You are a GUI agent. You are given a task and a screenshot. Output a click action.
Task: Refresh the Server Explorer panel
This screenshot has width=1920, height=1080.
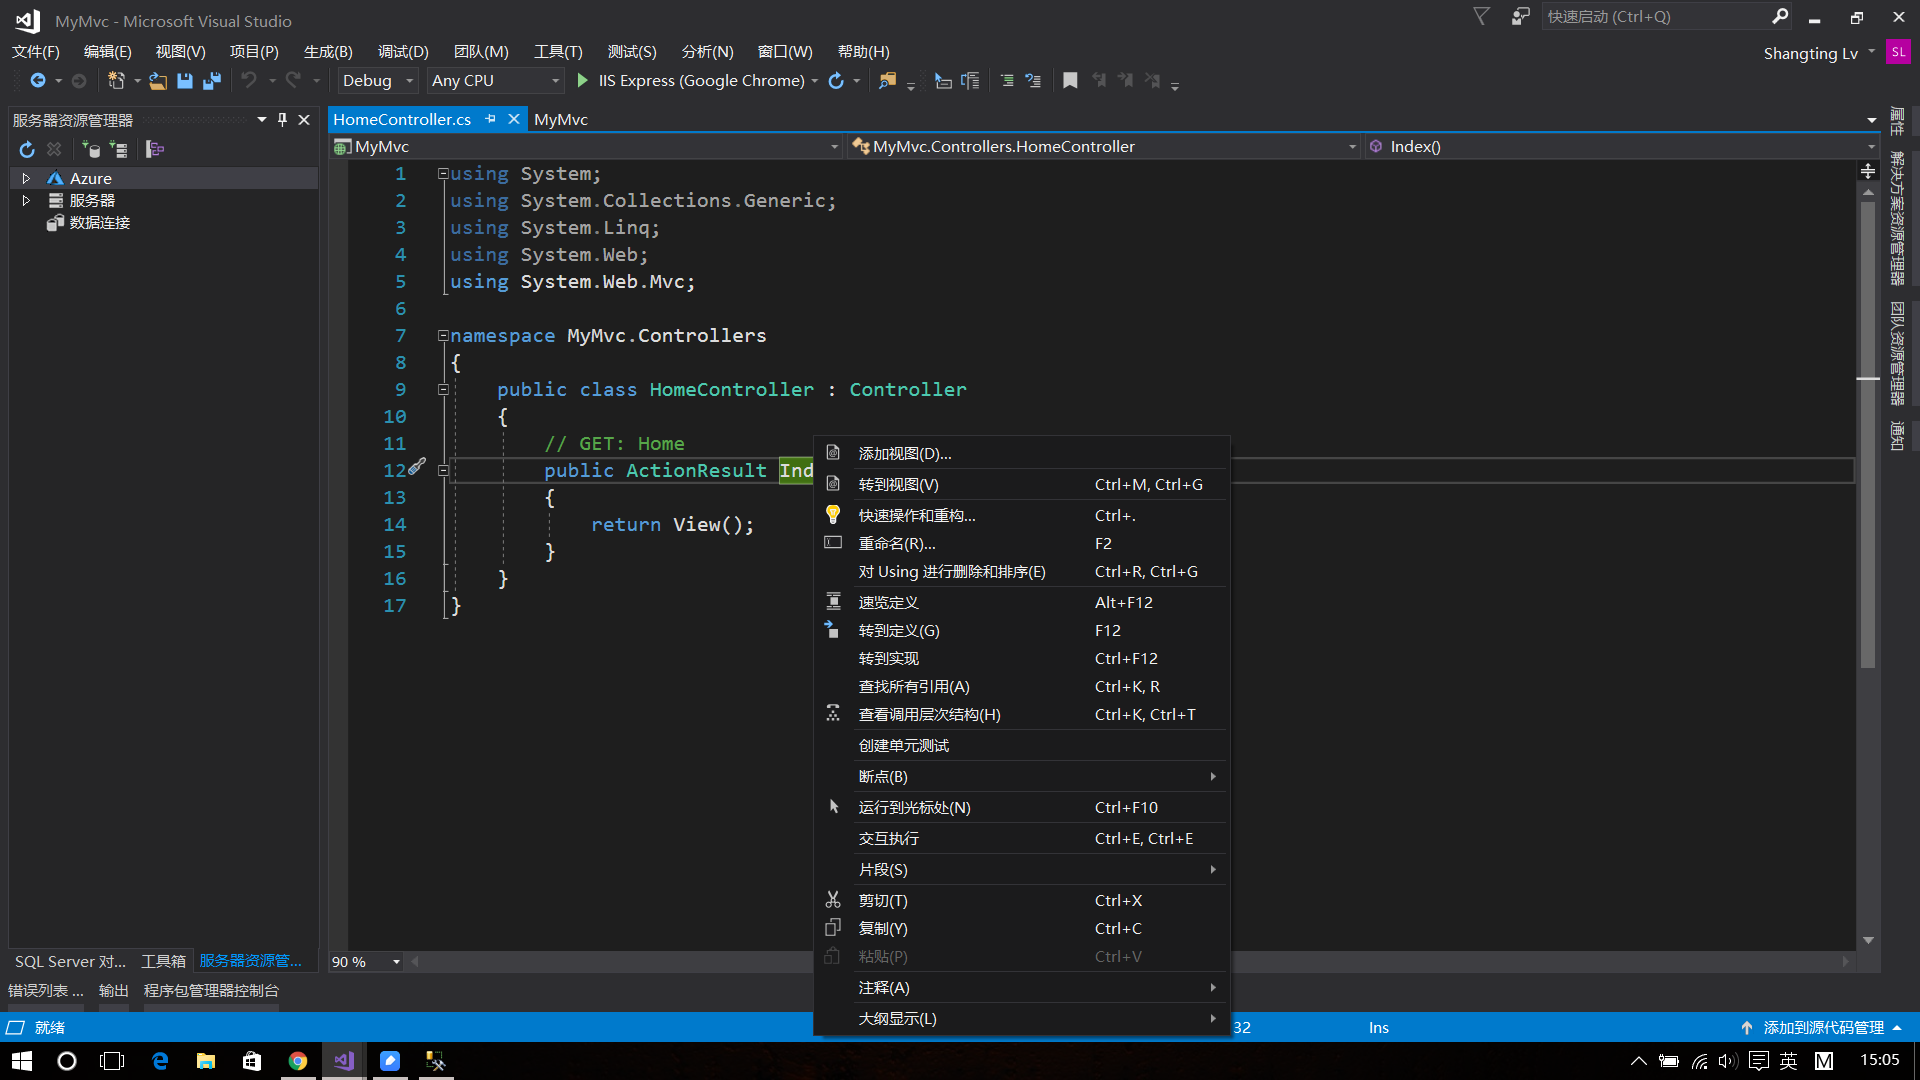coord(27,149)
